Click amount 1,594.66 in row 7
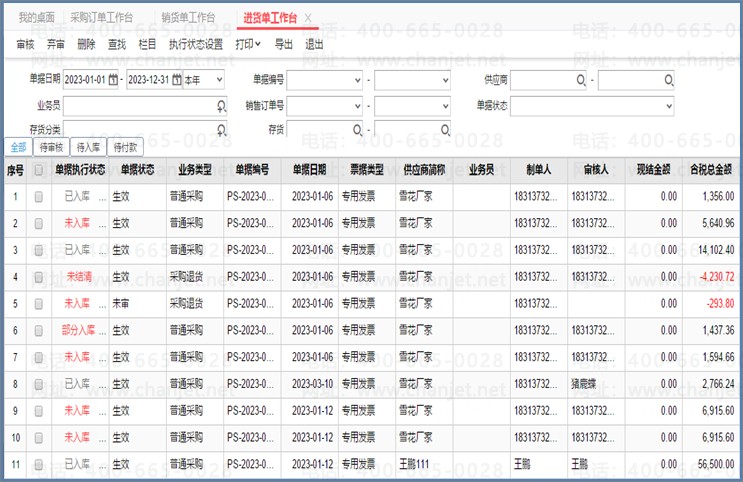Screen dimensions: 743x482 click(x=718, y=357)
